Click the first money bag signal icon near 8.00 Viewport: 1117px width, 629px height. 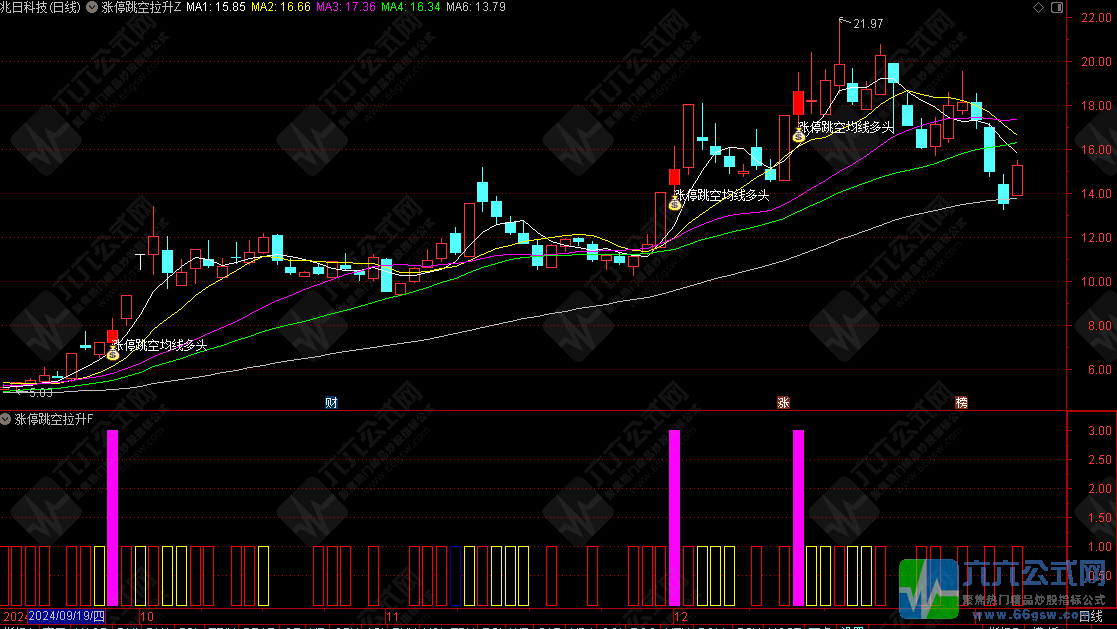coord(113,353)
